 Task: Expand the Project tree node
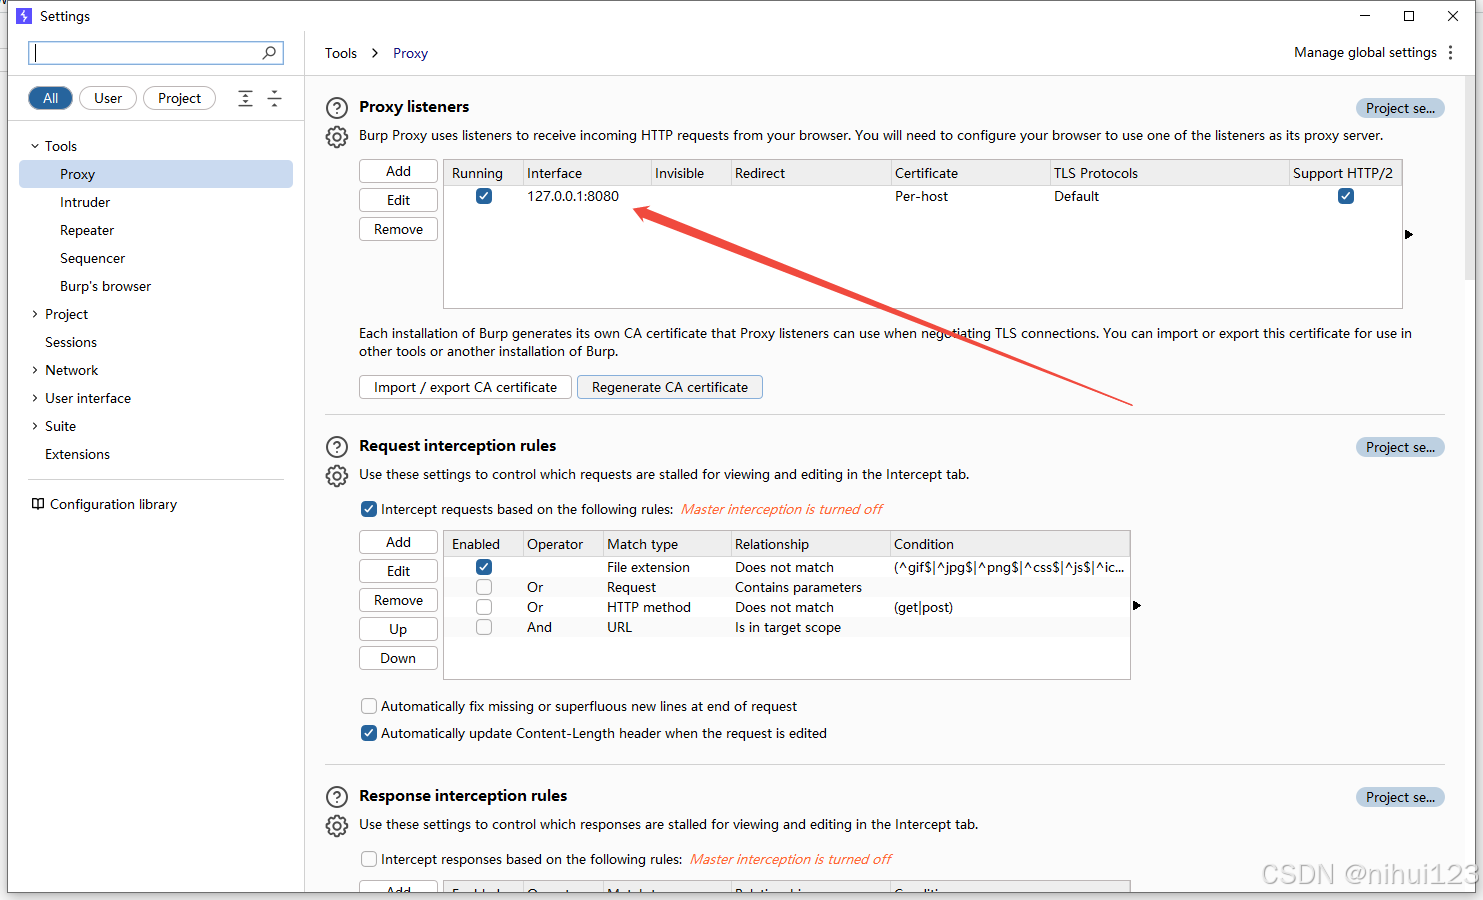(35, 314)
